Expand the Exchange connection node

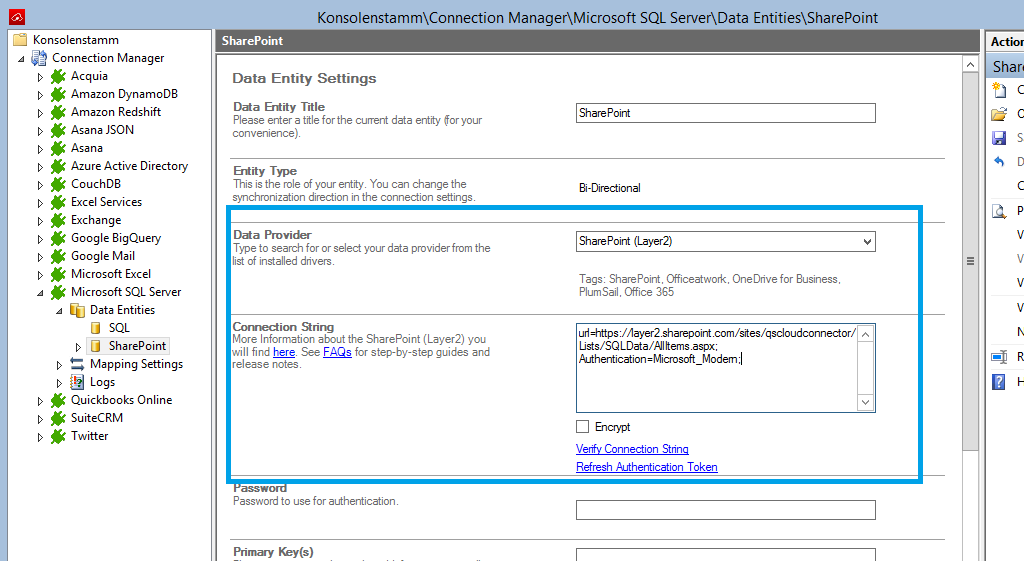[40, 221]
